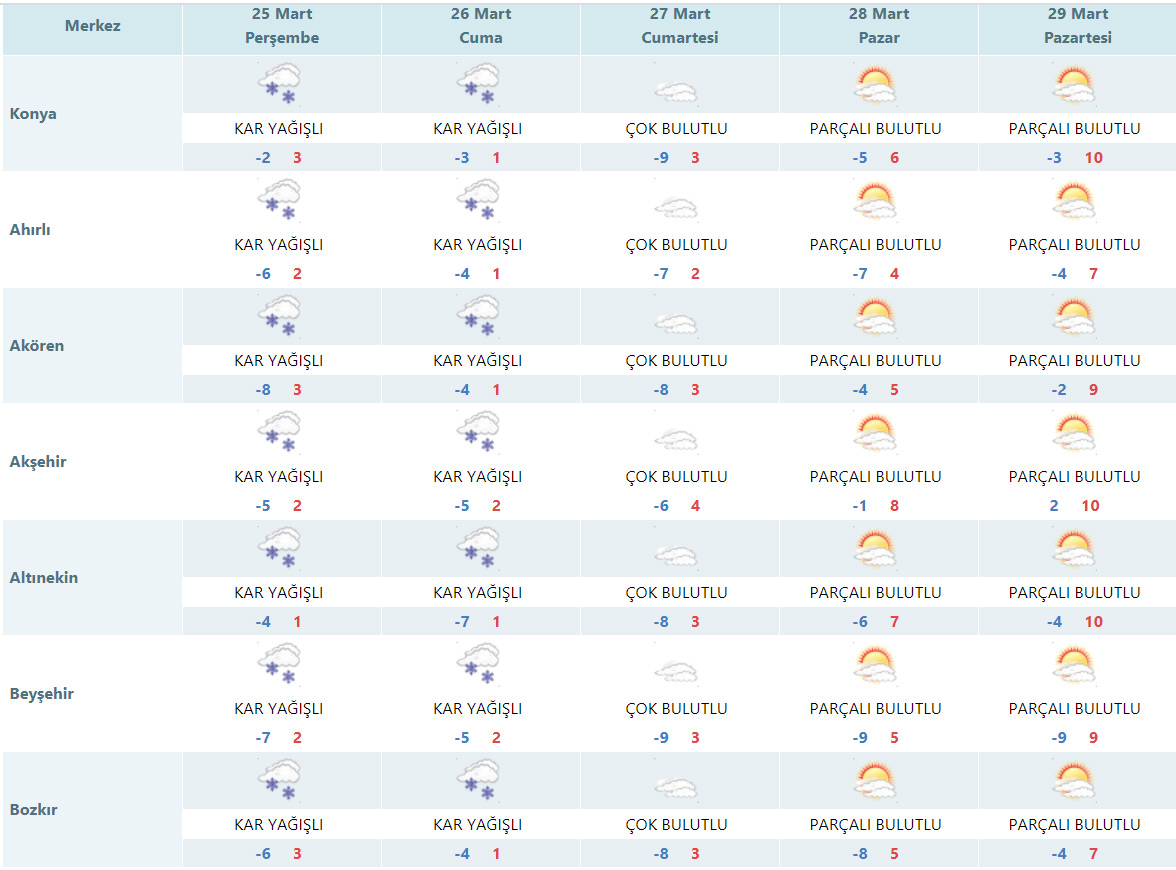Click Bozkır's snow icon for 26 Mart

[478, 780]
